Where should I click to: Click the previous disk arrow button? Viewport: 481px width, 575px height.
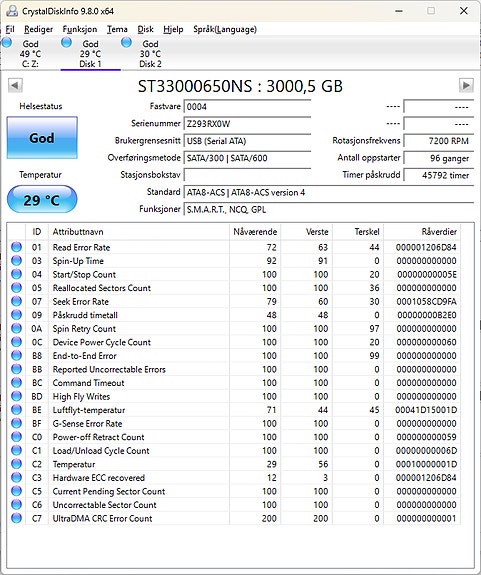pyautogui.click(x=15, y=85)
